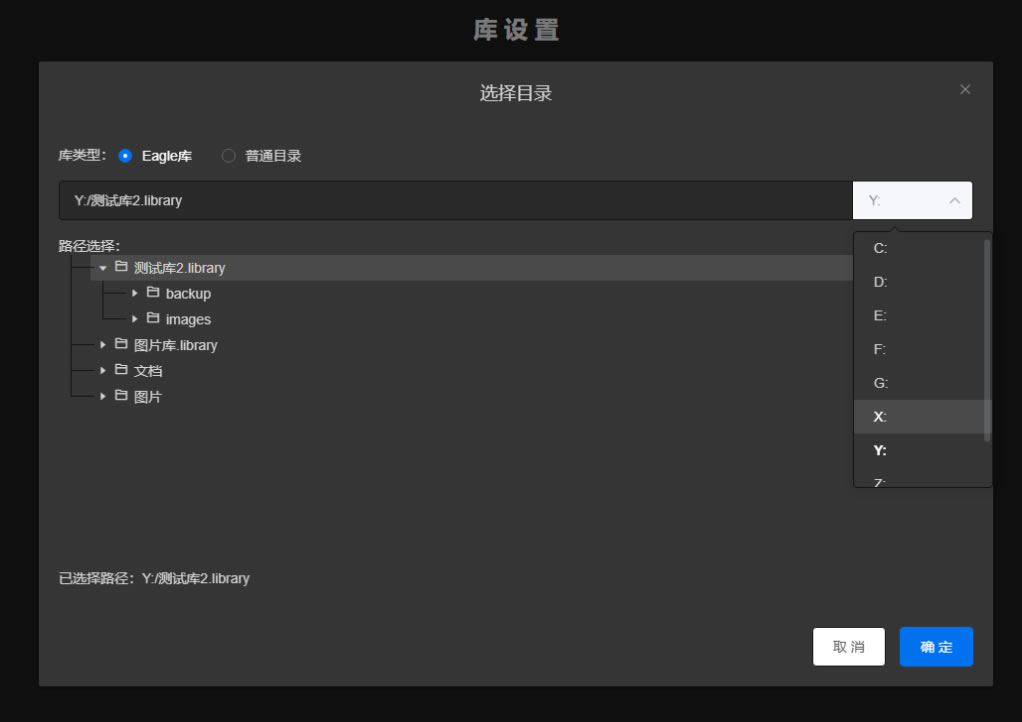Choose drive F: from the list

919,349
